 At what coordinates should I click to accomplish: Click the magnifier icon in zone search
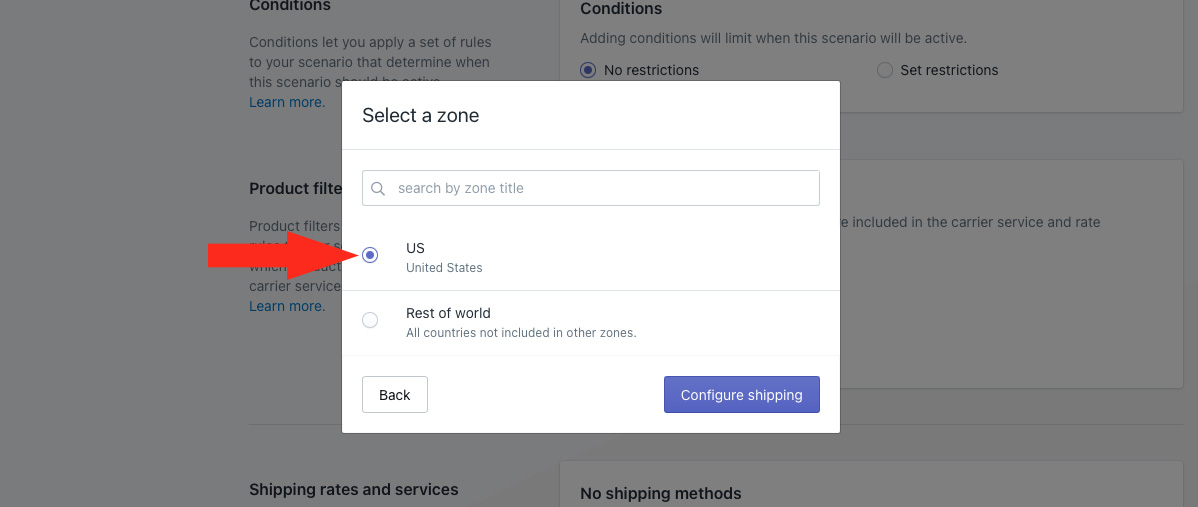[x=378, y=188]
